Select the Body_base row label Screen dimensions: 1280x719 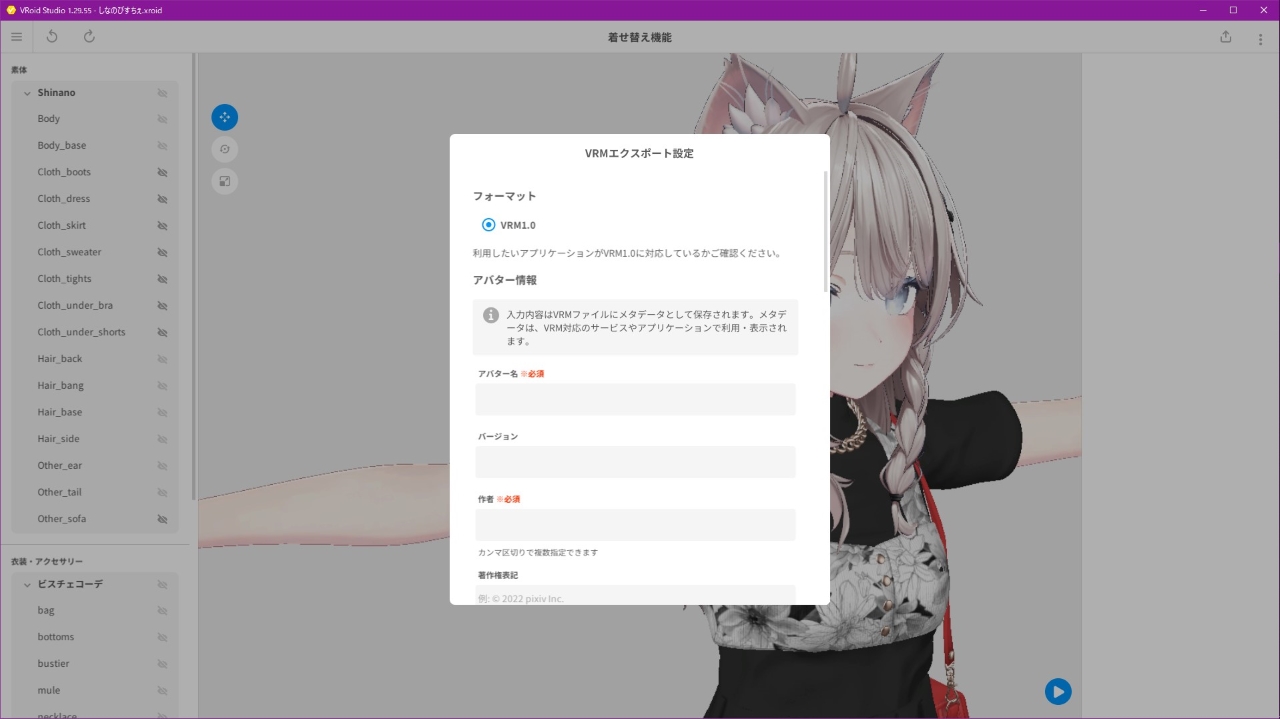pyautogui.click(x=62, y=146)
